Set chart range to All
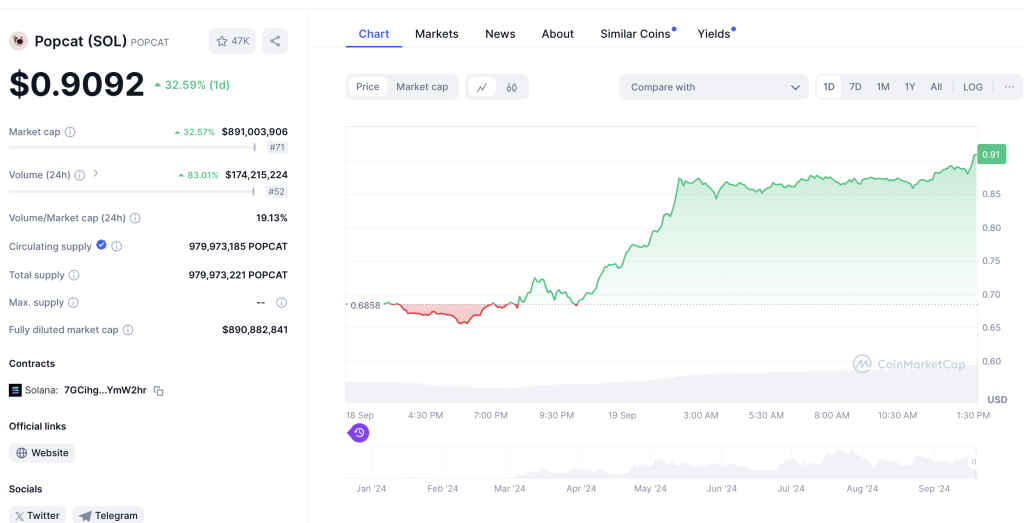Image resolution: width=1024 pixels, height=523 pixels. pyautogui.click(x=936, y=87)
